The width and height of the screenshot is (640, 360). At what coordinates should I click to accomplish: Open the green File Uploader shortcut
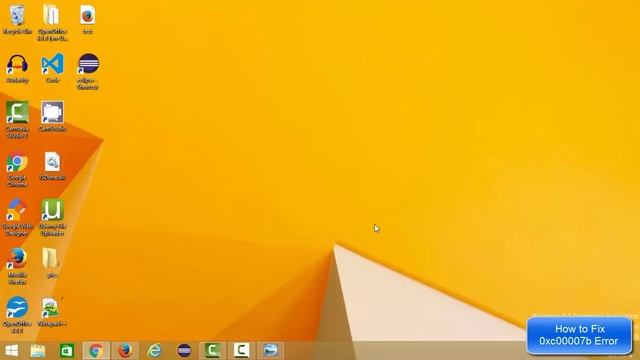[52, 218]
